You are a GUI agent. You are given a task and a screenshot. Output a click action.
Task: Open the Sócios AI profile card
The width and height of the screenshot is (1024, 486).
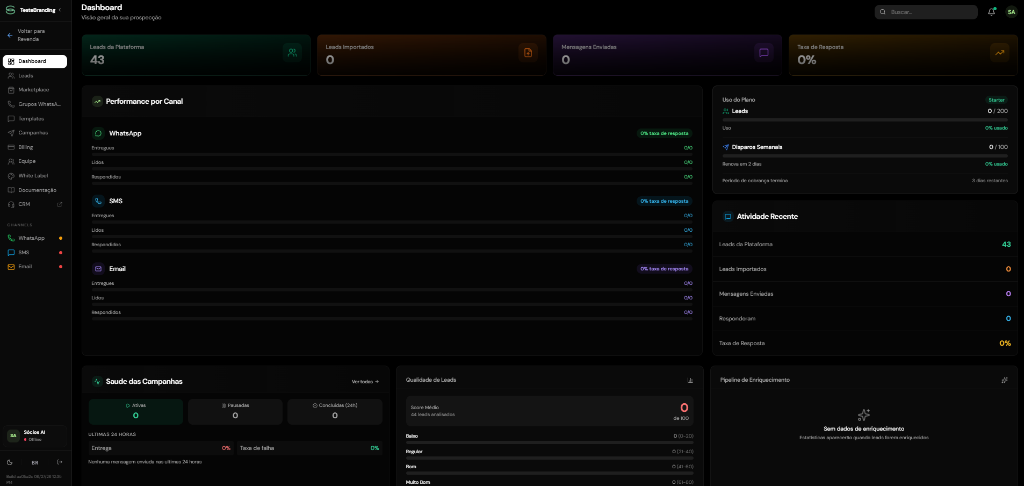tap(35, 436)
